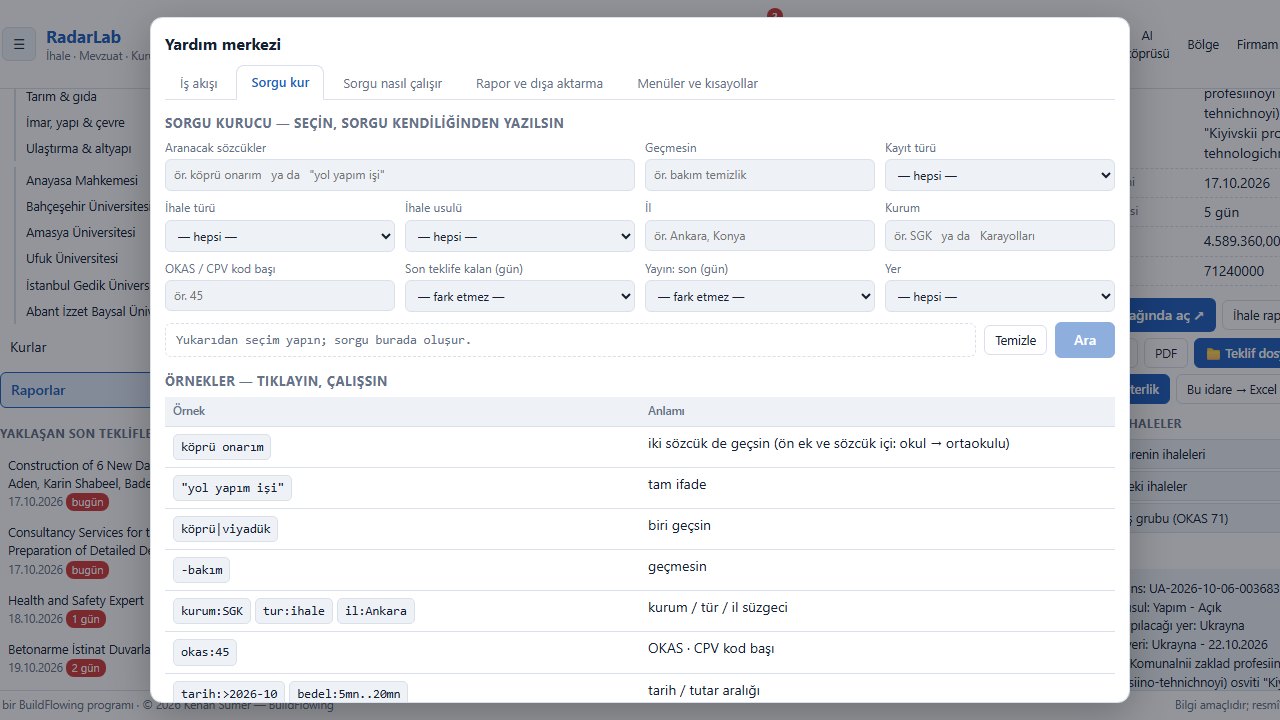
Task: Click the kurum:SGK example chip
Action: [x=212, y=611]
